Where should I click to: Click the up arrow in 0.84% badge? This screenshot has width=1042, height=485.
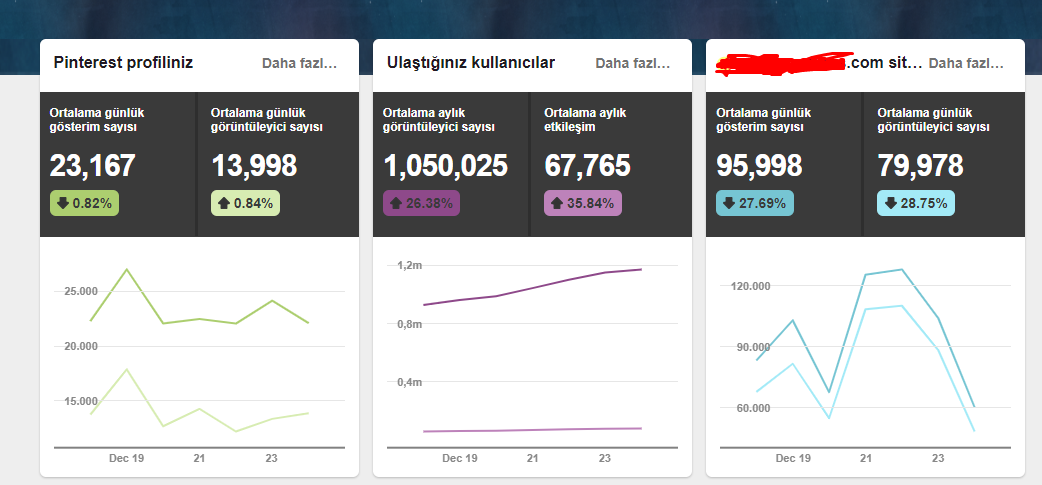[x=224, y=203]
